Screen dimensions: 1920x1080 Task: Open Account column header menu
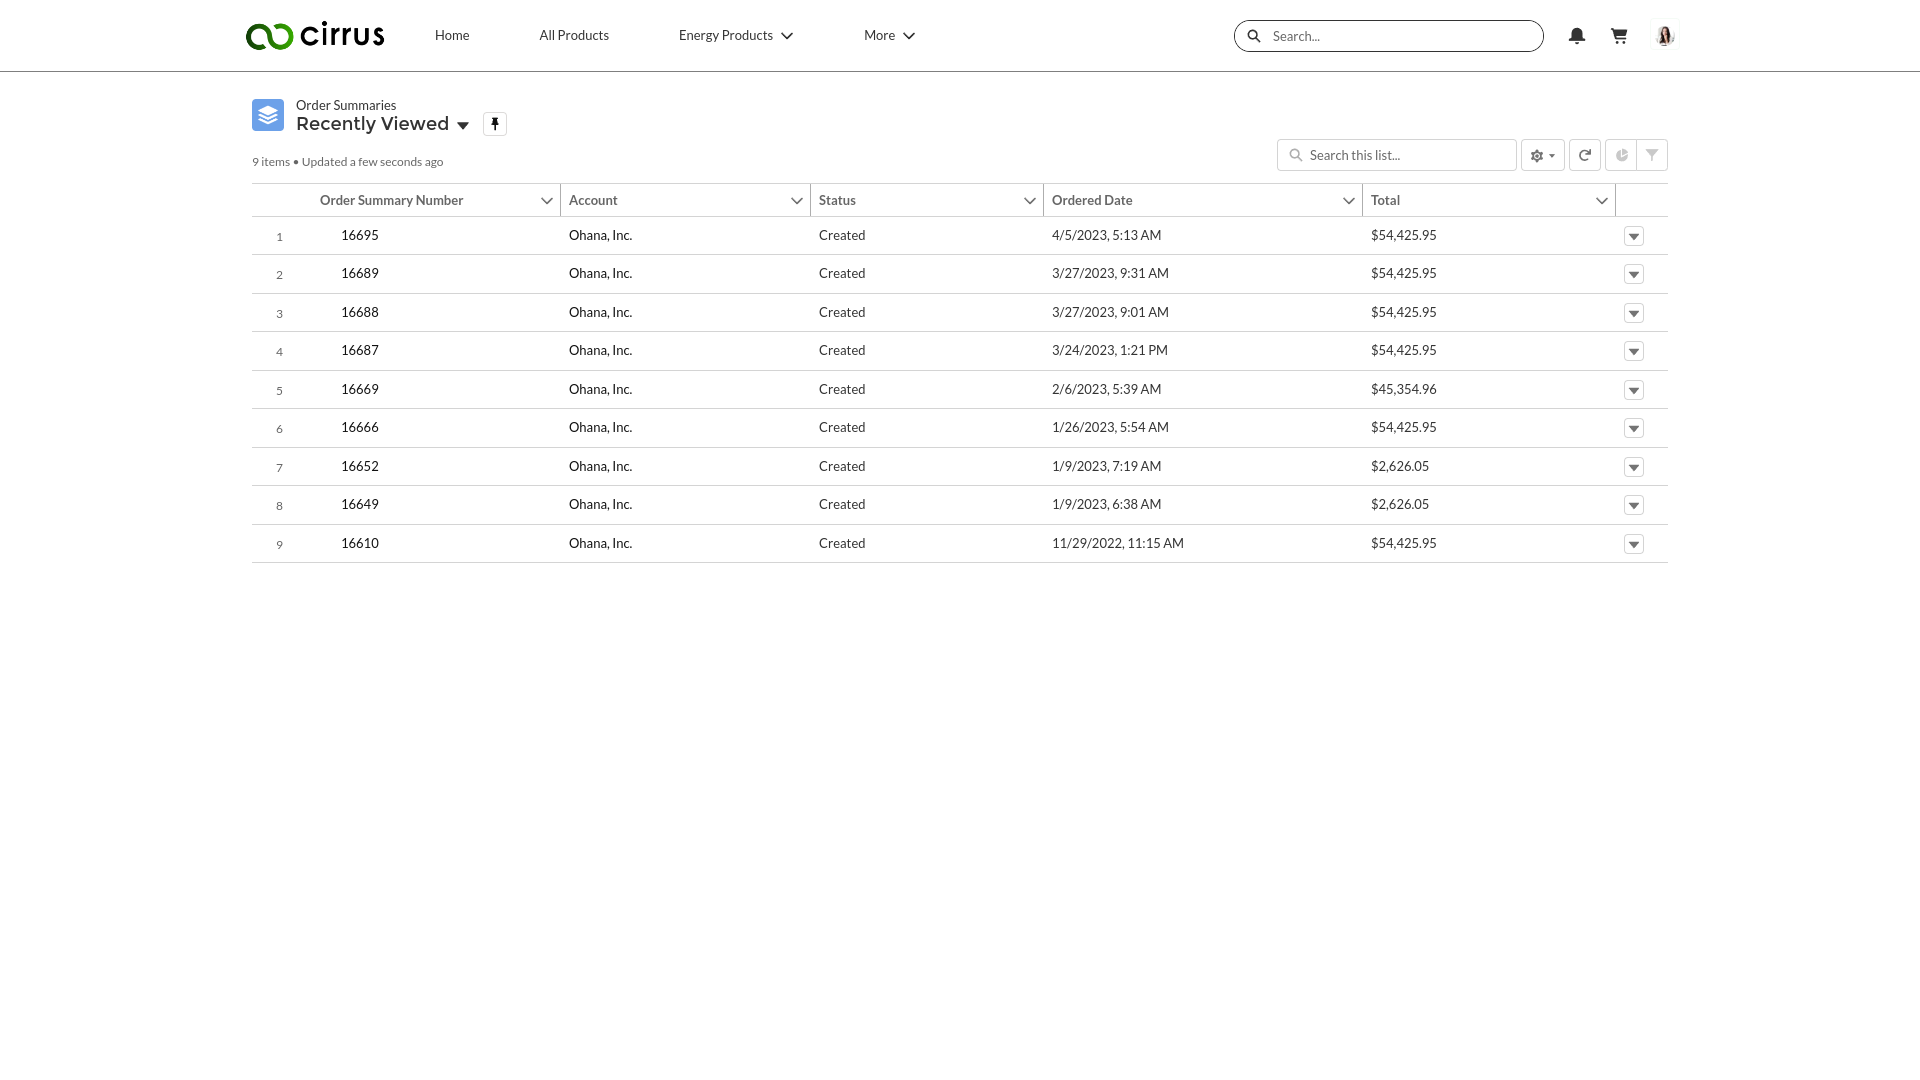[797, 201]
